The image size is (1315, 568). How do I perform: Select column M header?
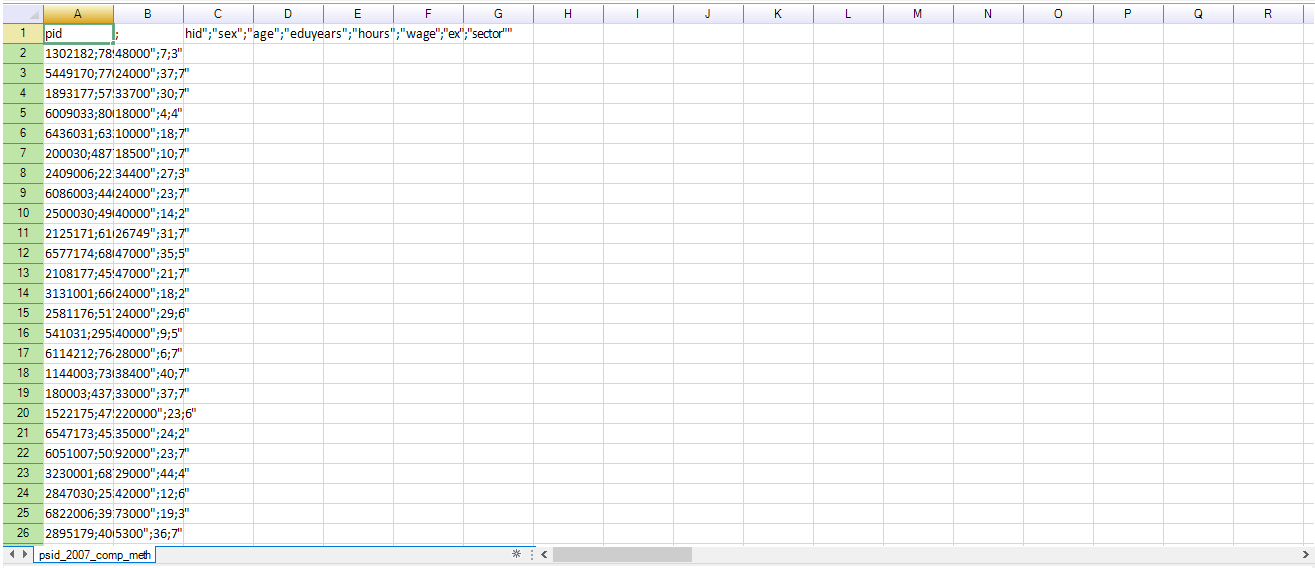tap(917, 14)
